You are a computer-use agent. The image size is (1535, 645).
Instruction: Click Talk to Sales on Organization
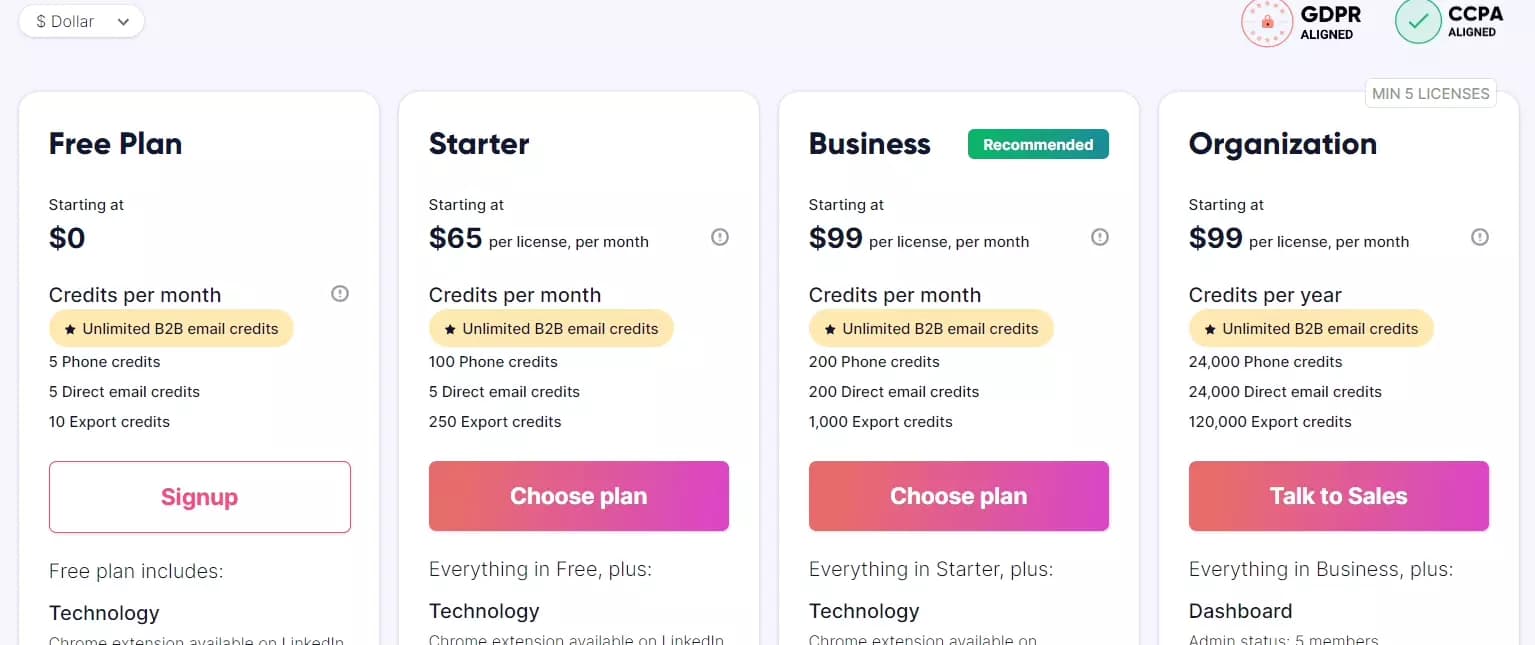point(1338,495)
